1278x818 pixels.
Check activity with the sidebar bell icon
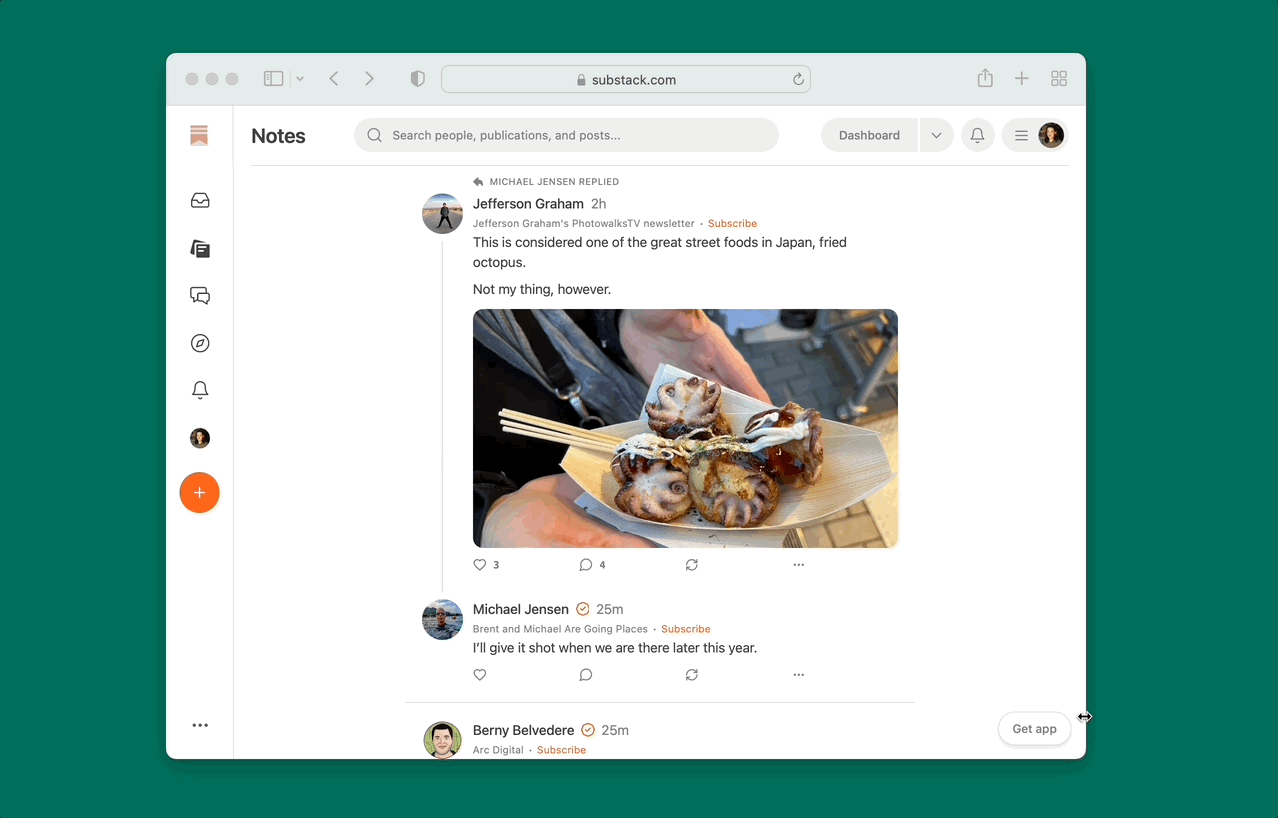point(199,389)
